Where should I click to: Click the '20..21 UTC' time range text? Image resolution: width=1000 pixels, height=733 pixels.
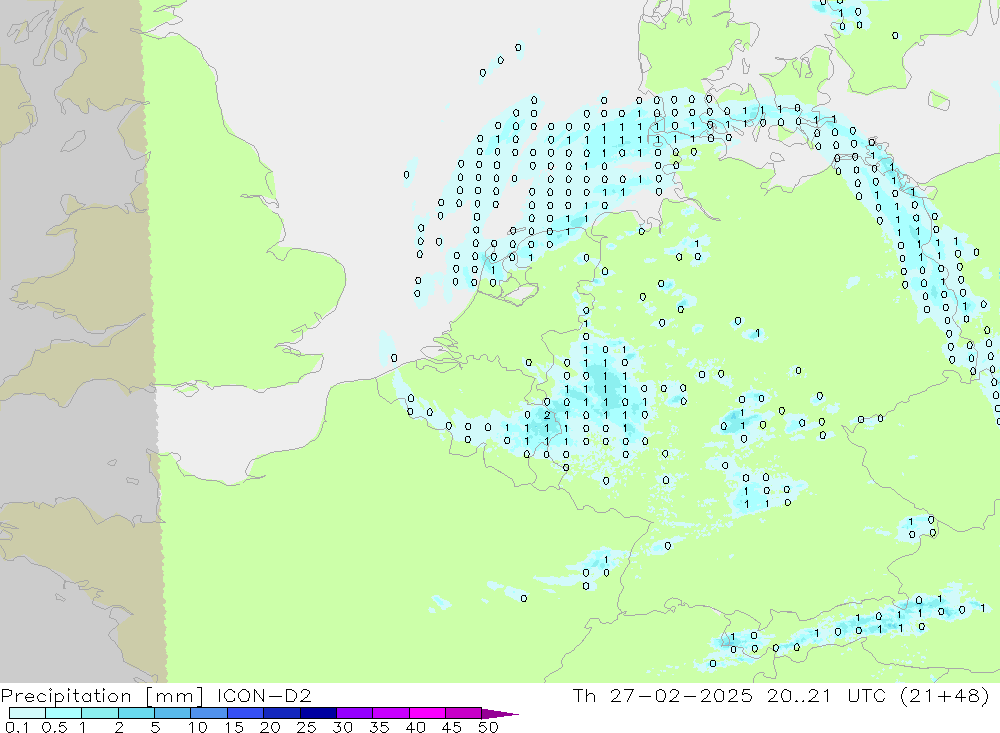827,695
